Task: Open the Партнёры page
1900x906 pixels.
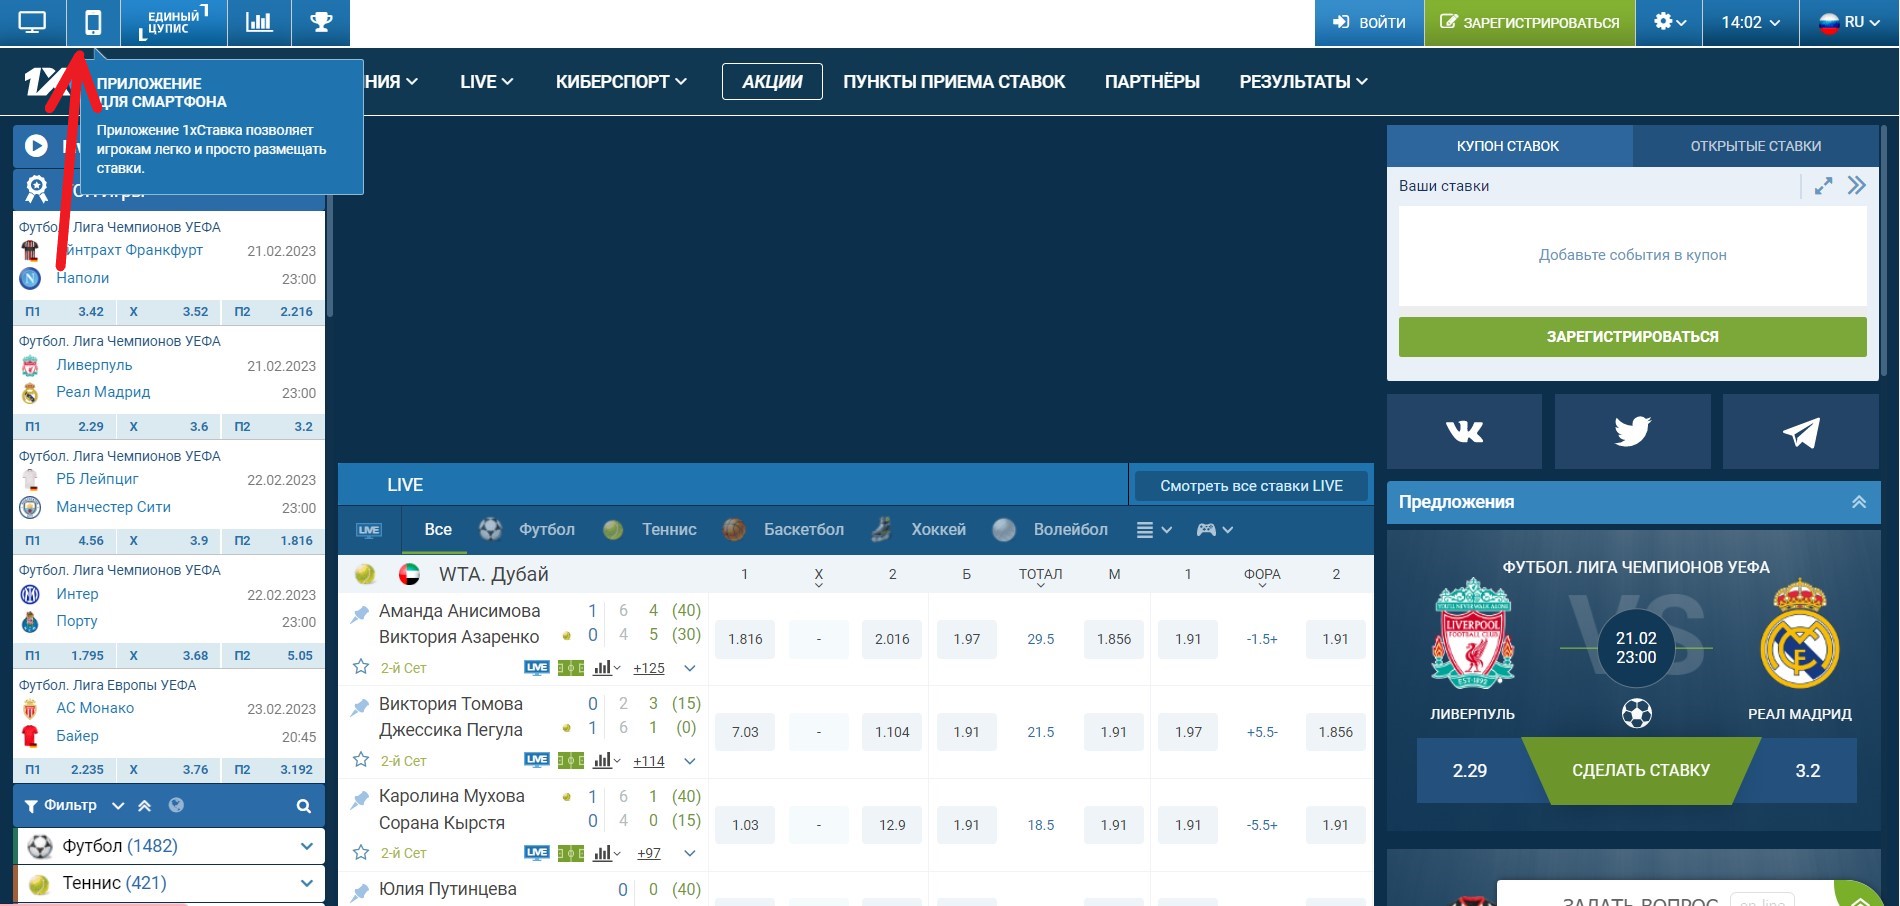Action: 1152,82
